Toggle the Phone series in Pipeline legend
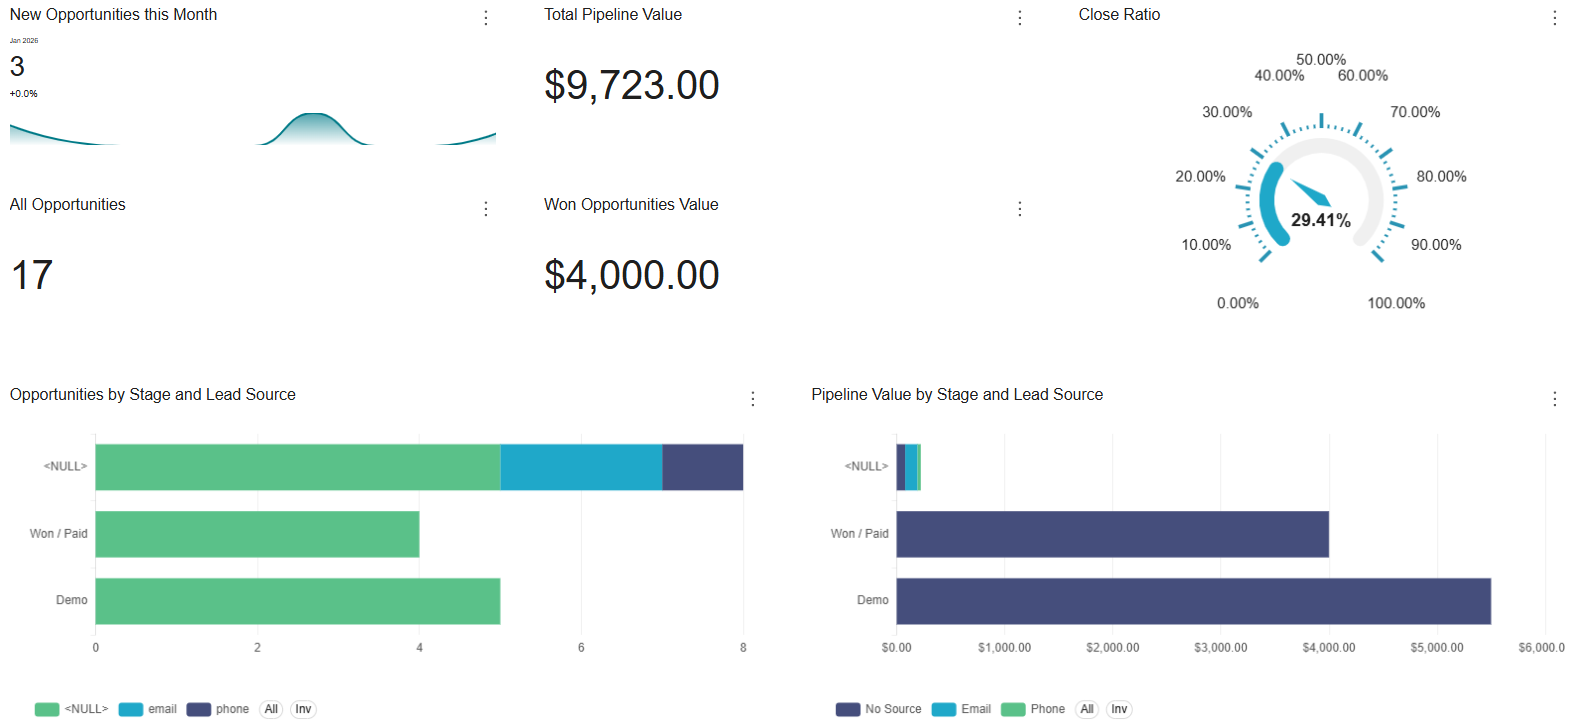 pyautogui.click(x=1035, y=708)
